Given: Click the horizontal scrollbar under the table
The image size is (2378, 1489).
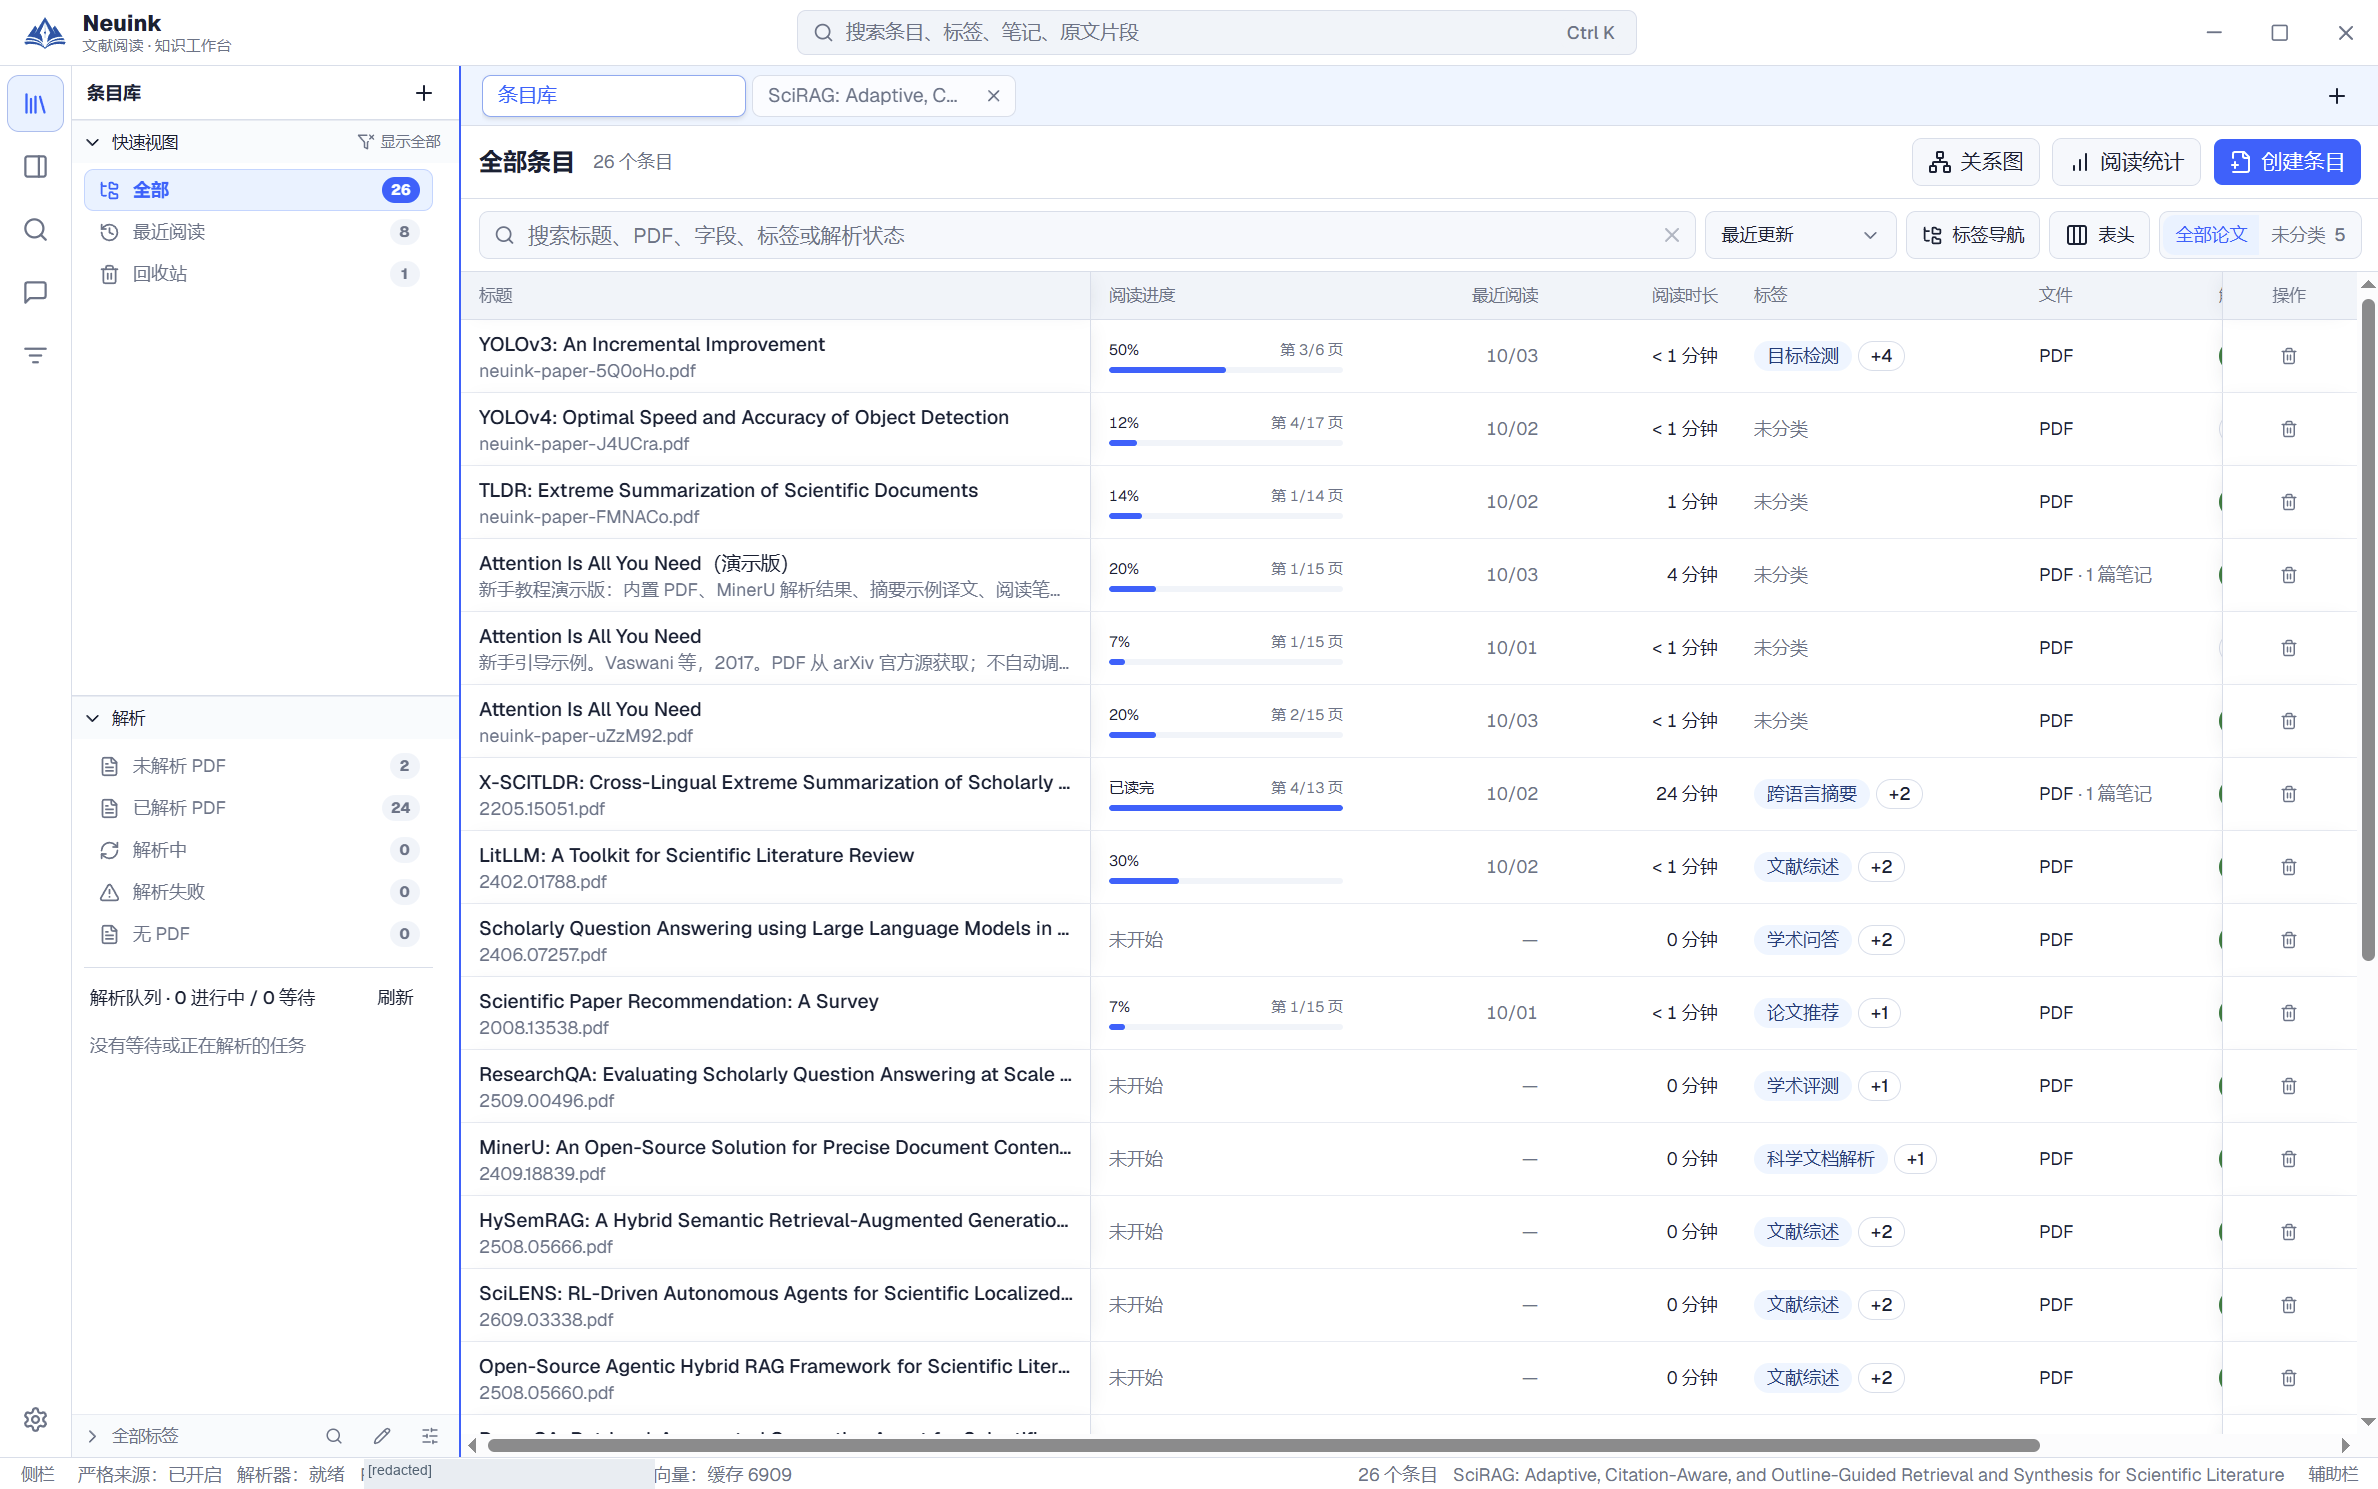Looking at the screenshot, I should (1263, 1445).
